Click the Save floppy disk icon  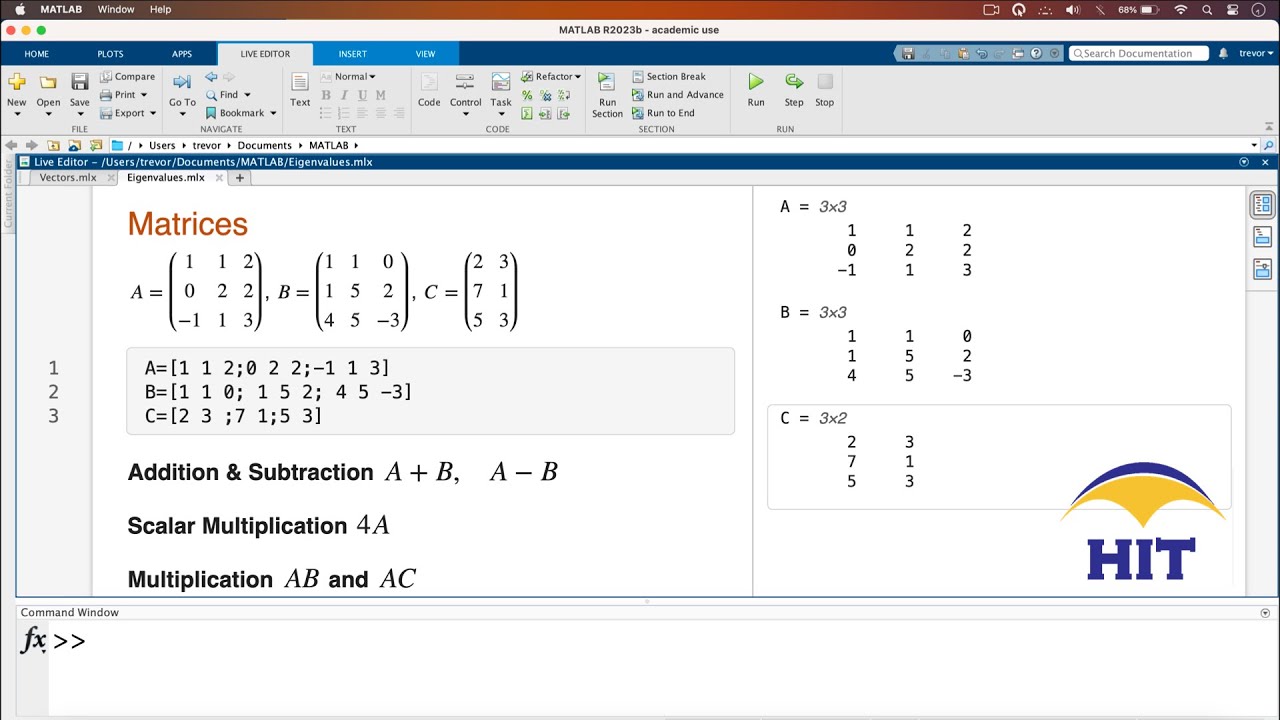click(x=80, y=82)
